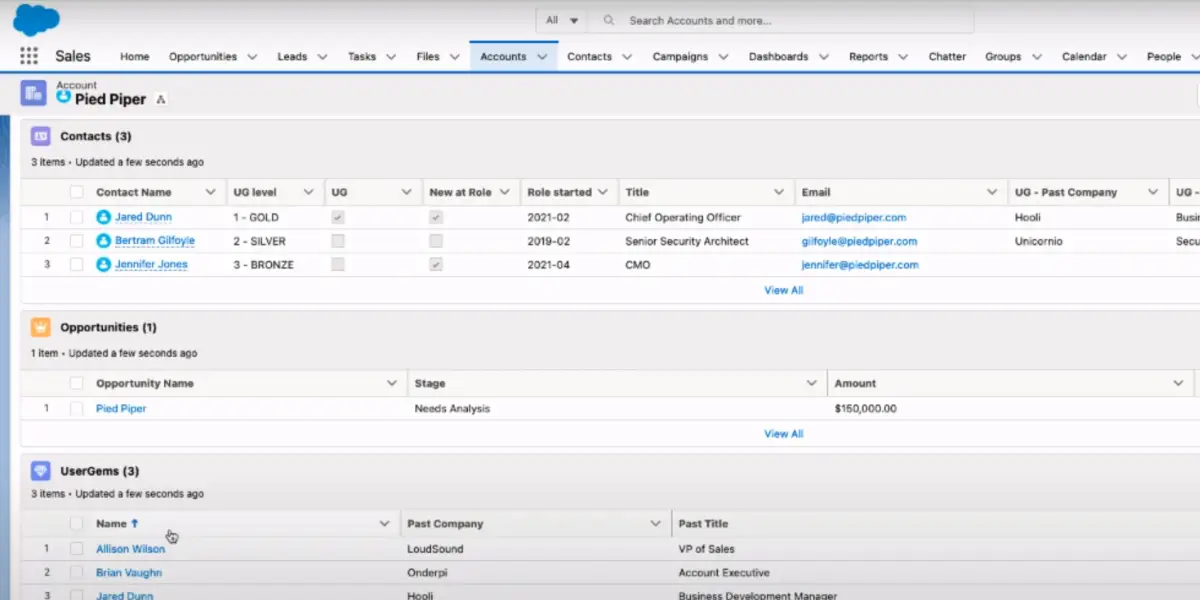Click the Contacts related list icon
The height and width of the screenshot is (600, 1200).
pyautogui.click(x=41, y=136)
